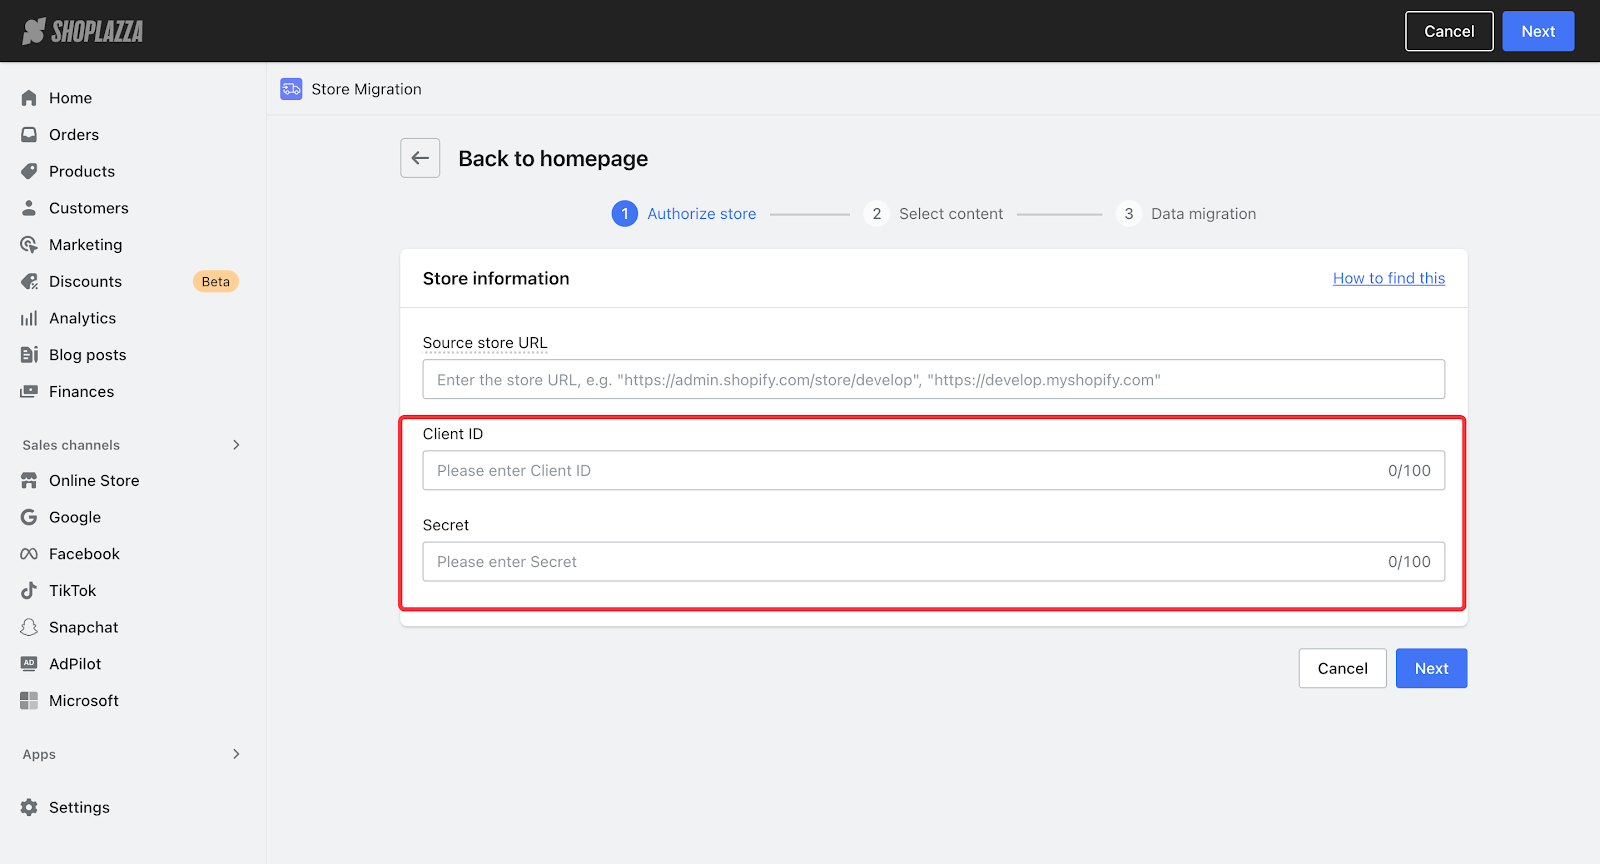This screenshot has height=864, width=1600.
Task: Open the Home icon in sidebar
Action: tap(29, 98)
